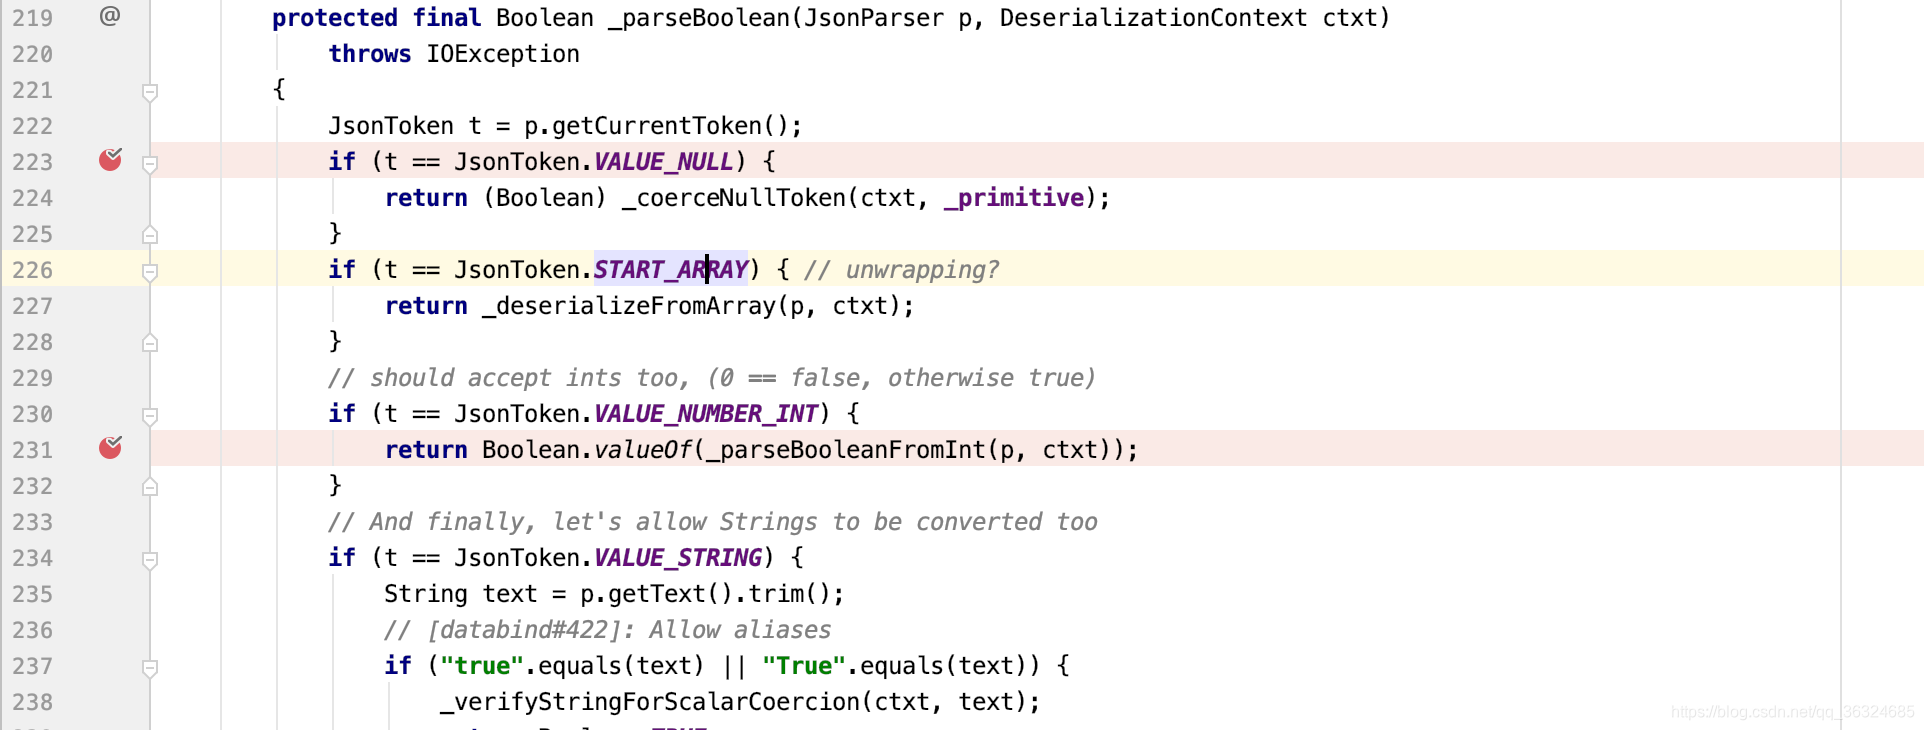
Task: Click the DeserializationContext parameter type
Action: (1154, 18)
